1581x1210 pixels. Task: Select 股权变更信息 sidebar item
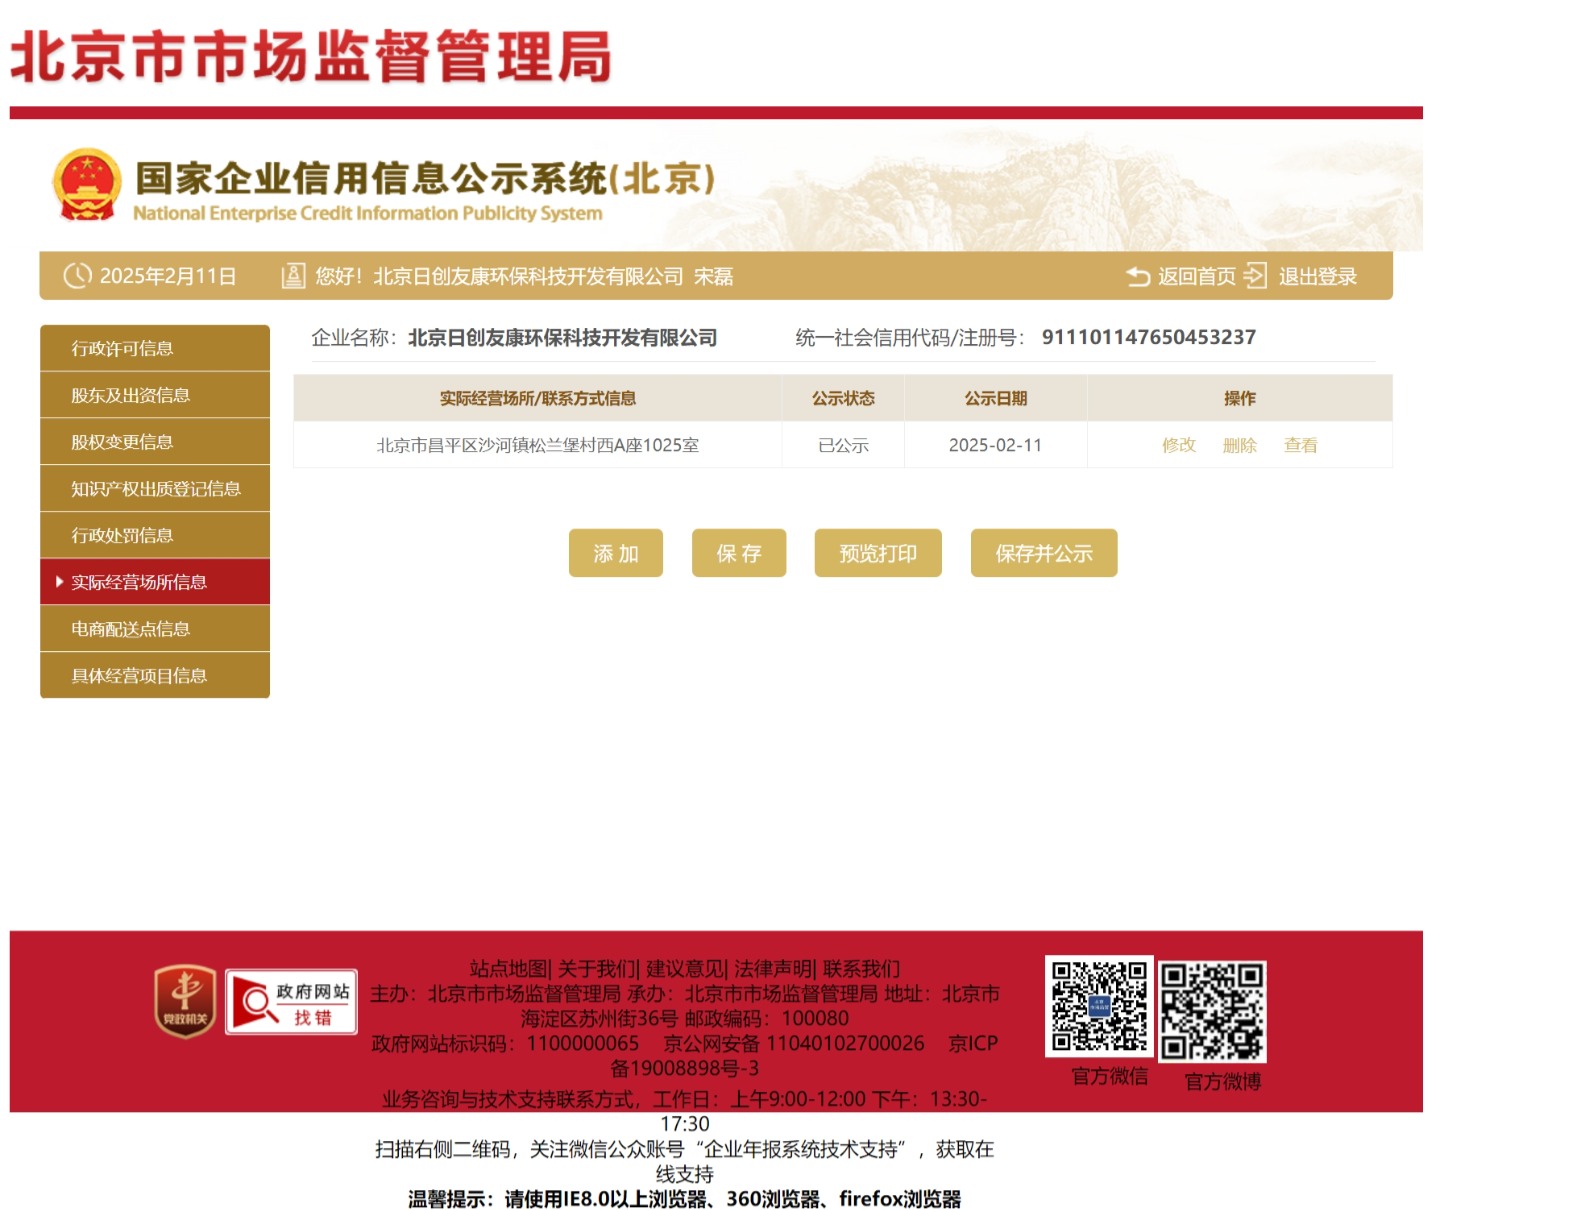[155, 442]
